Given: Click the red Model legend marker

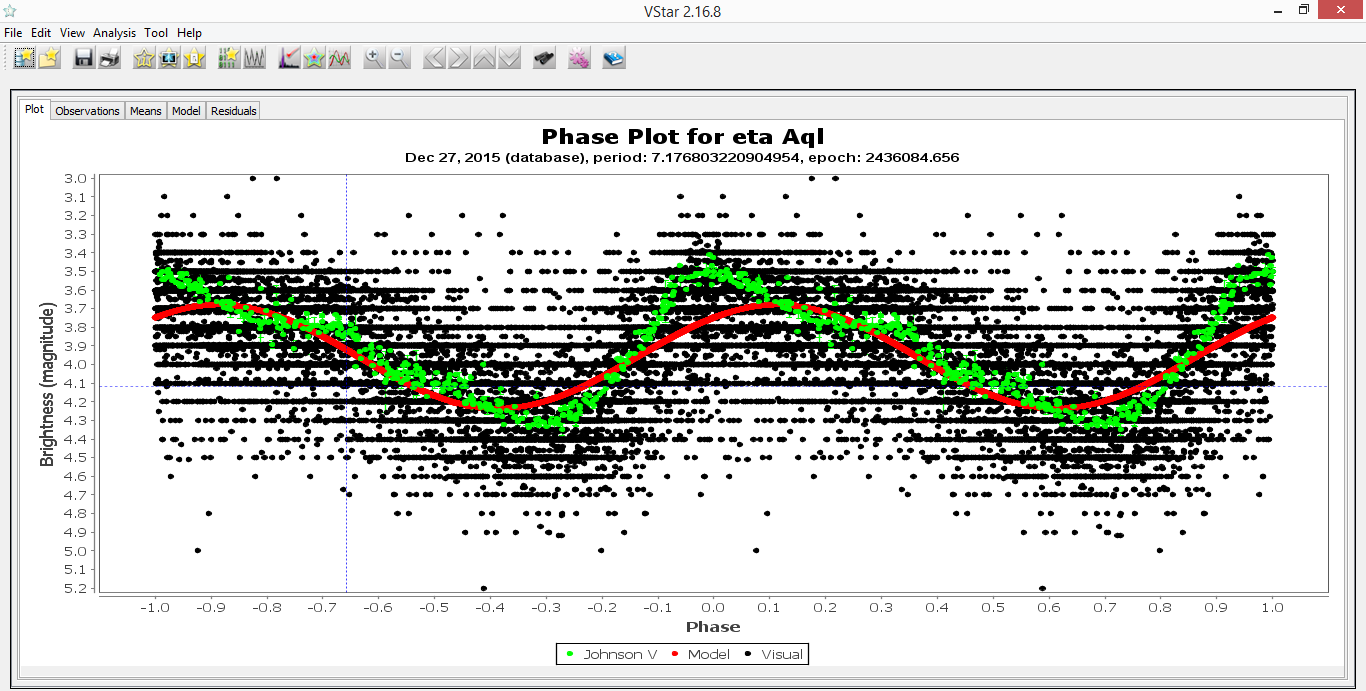Looking at the screenshot, I should [x=675, y=654].
